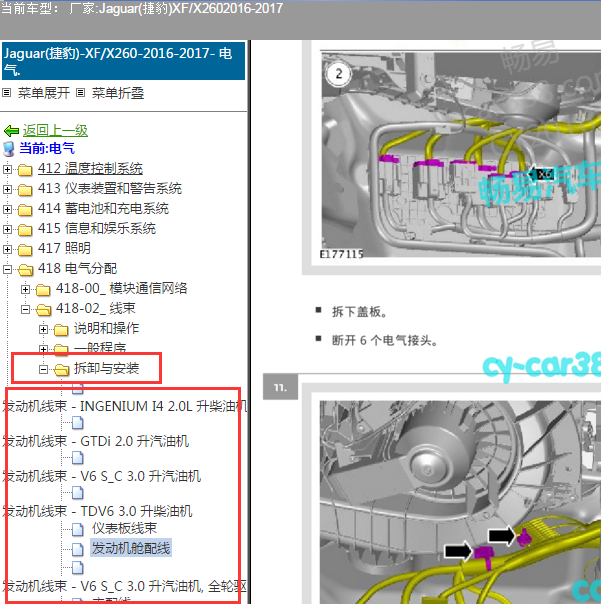Click the 414 蓄电池和充电系统 folder icon

25,210
